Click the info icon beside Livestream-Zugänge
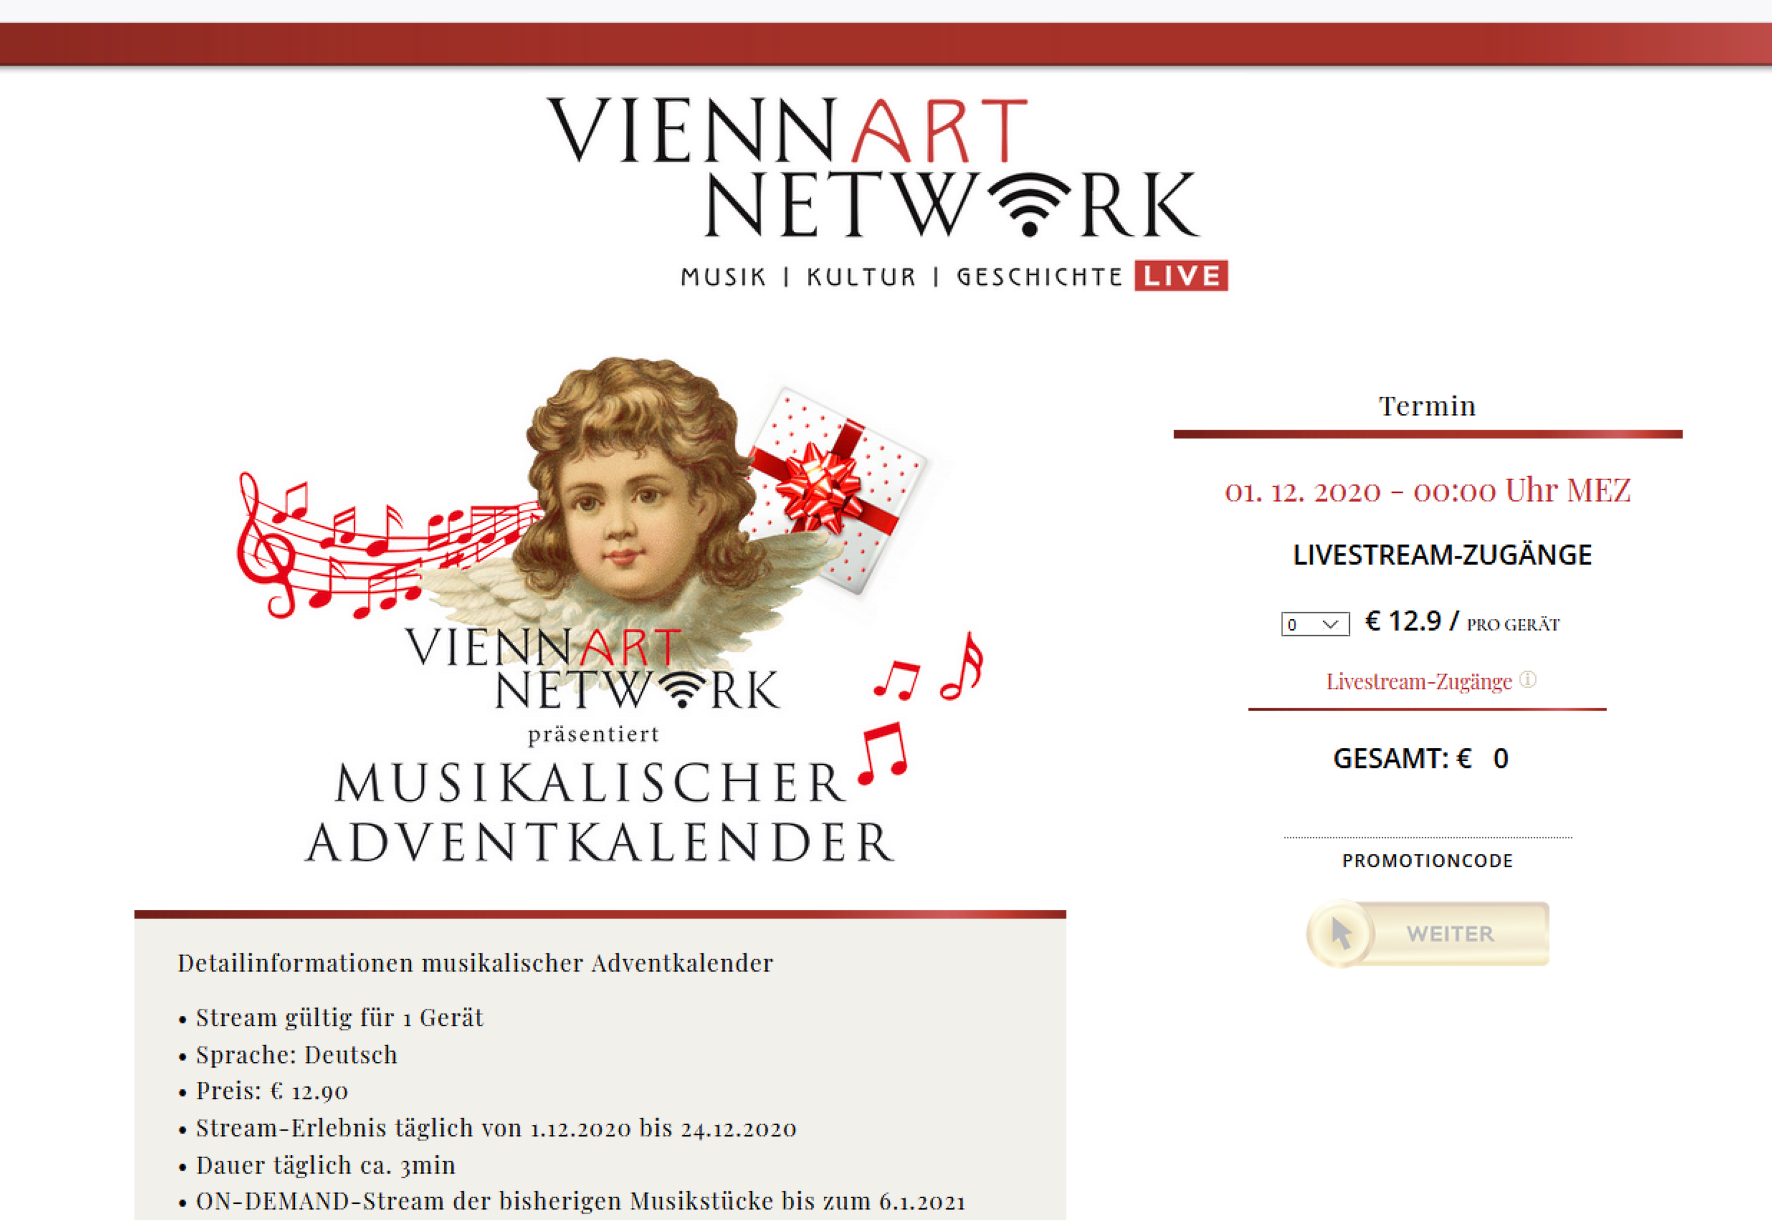The image size is (1772, 1220). coord(1528,679)
